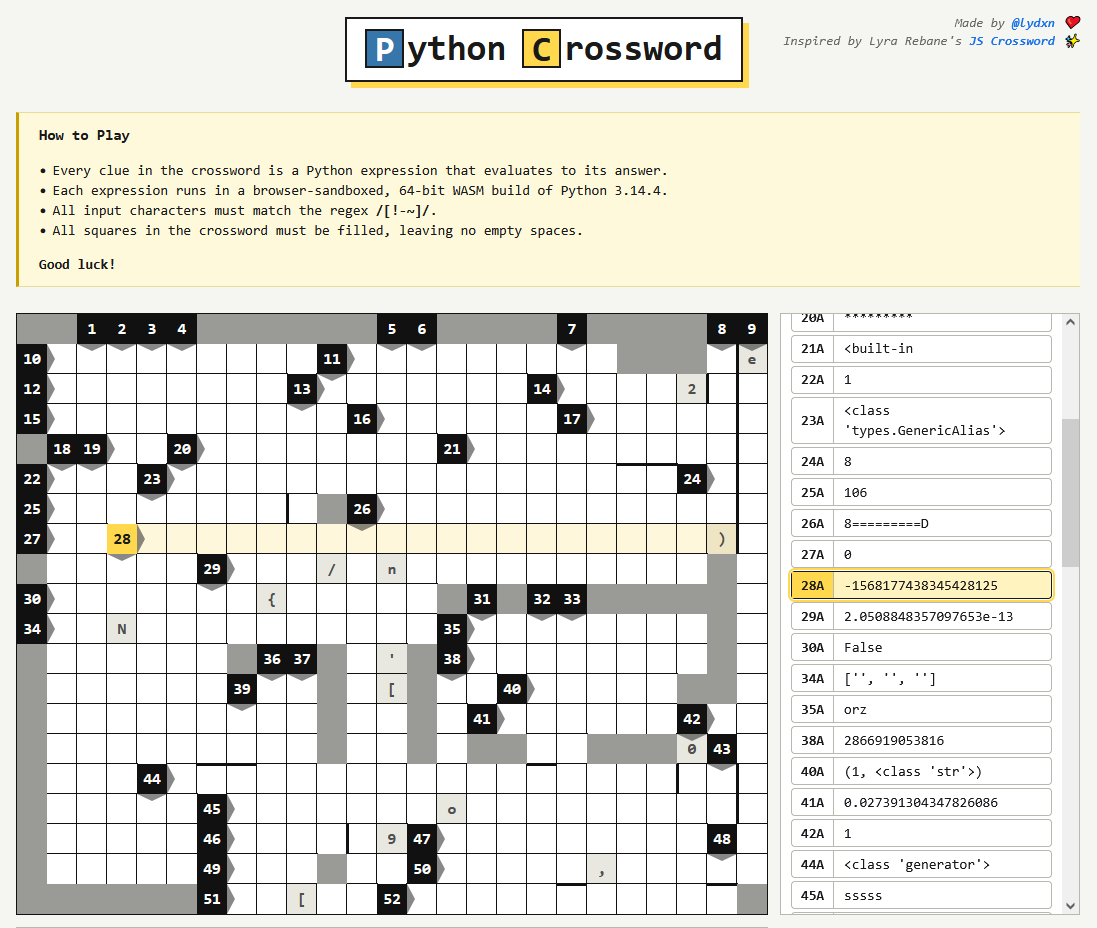Click the grid clue marker 13
Viewport: 1097px width, 928px height.
[x=302, y=389]
